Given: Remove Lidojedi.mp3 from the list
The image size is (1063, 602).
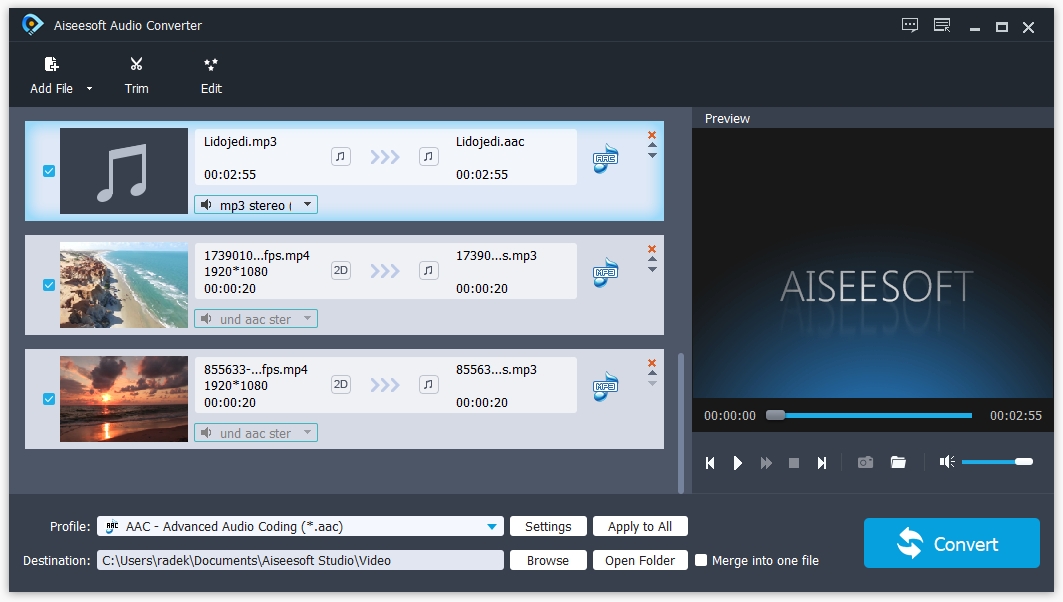Looking at the screenshot, I should (x=652, y=135).
